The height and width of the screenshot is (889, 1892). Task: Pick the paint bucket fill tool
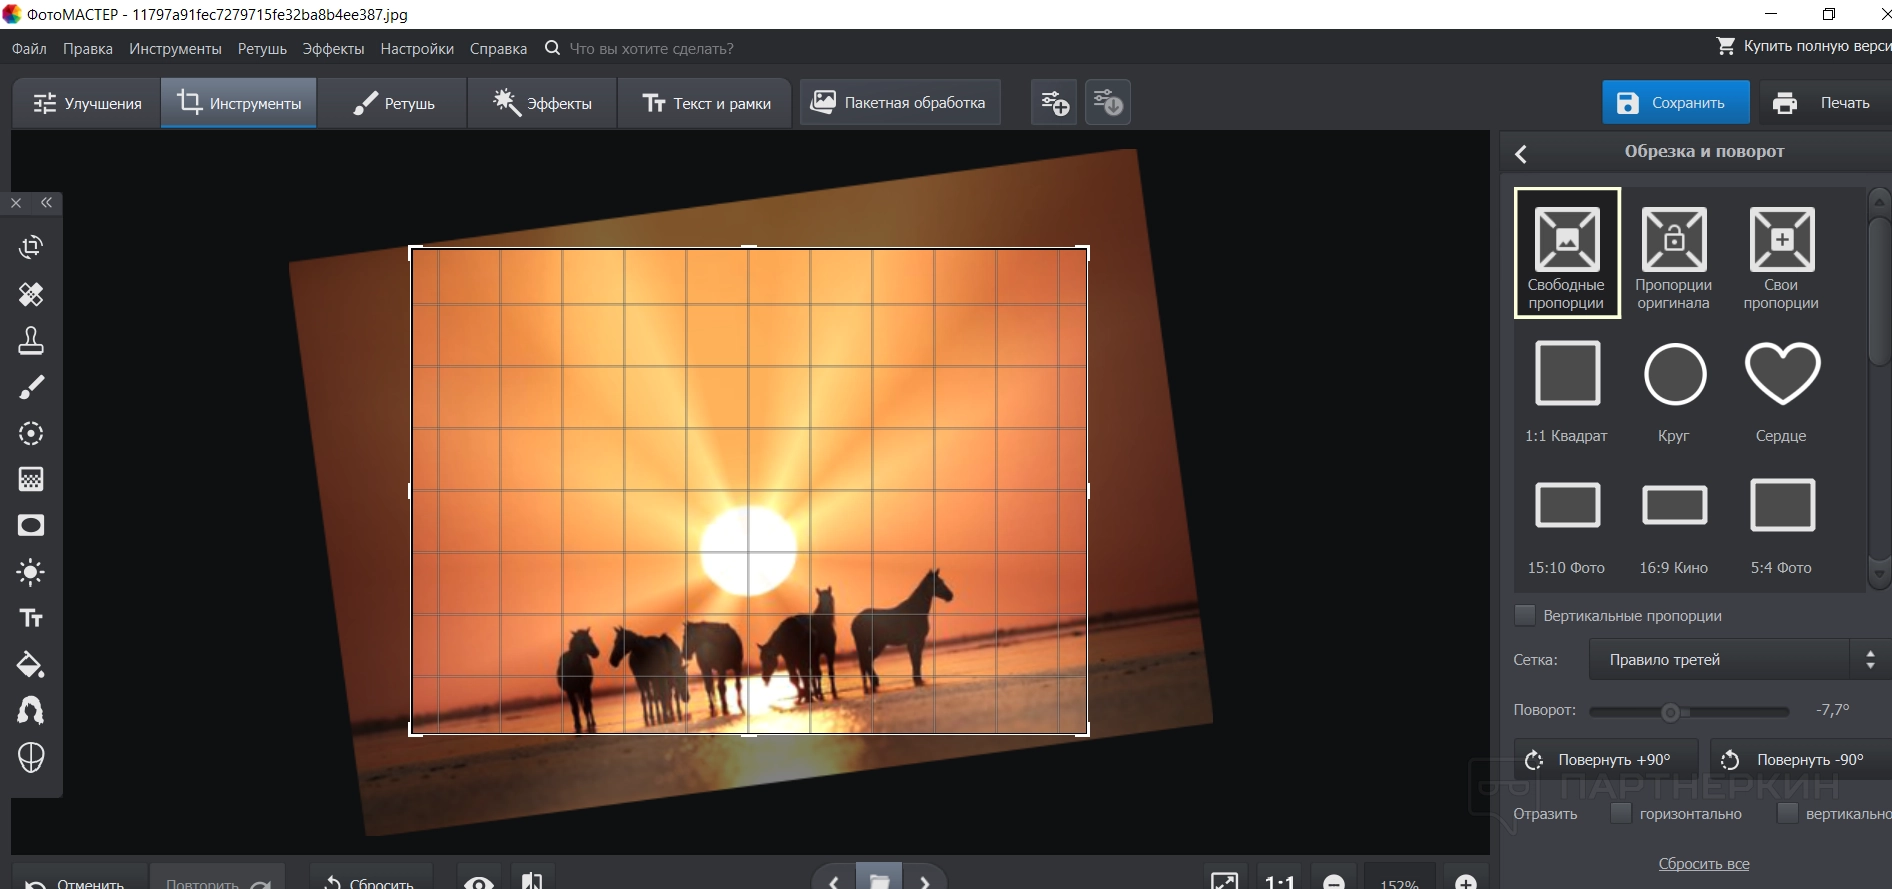[31, 664]
